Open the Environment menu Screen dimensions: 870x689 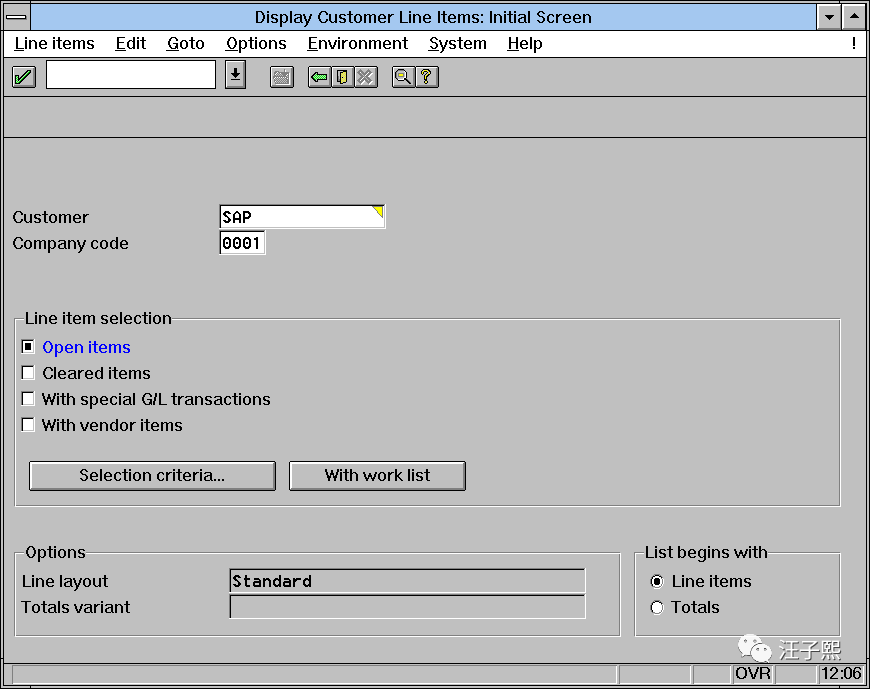(358, 43)
